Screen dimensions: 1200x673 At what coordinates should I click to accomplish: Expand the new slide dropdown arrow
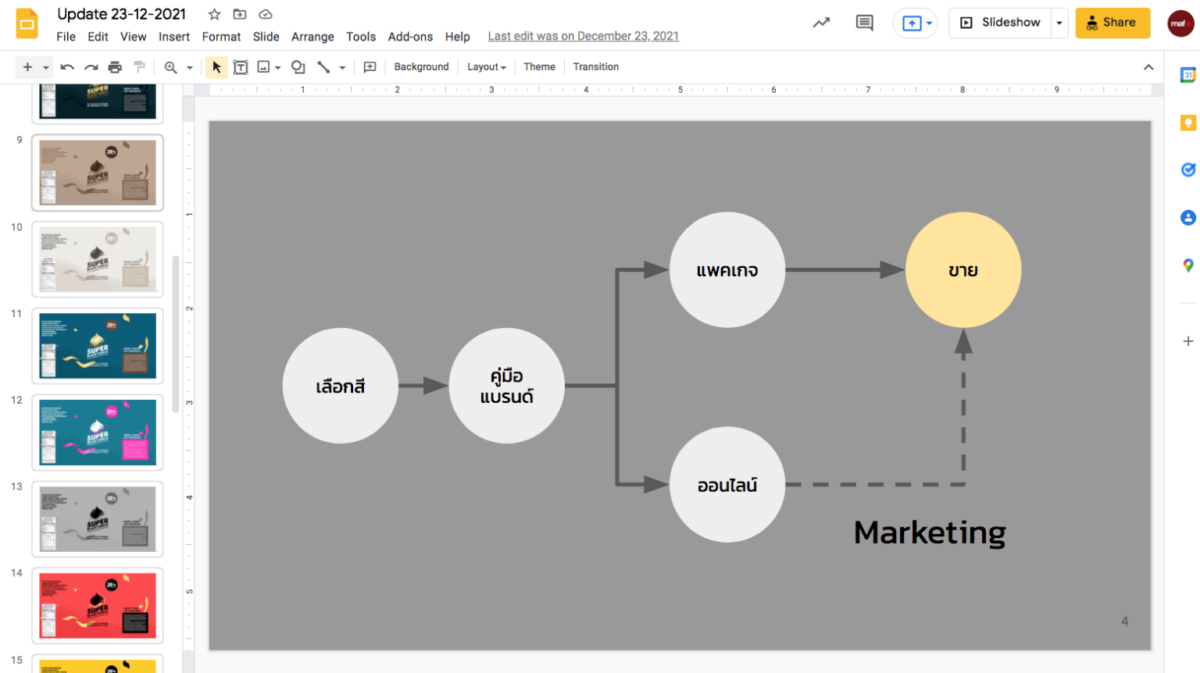click(x=46, y=67)
